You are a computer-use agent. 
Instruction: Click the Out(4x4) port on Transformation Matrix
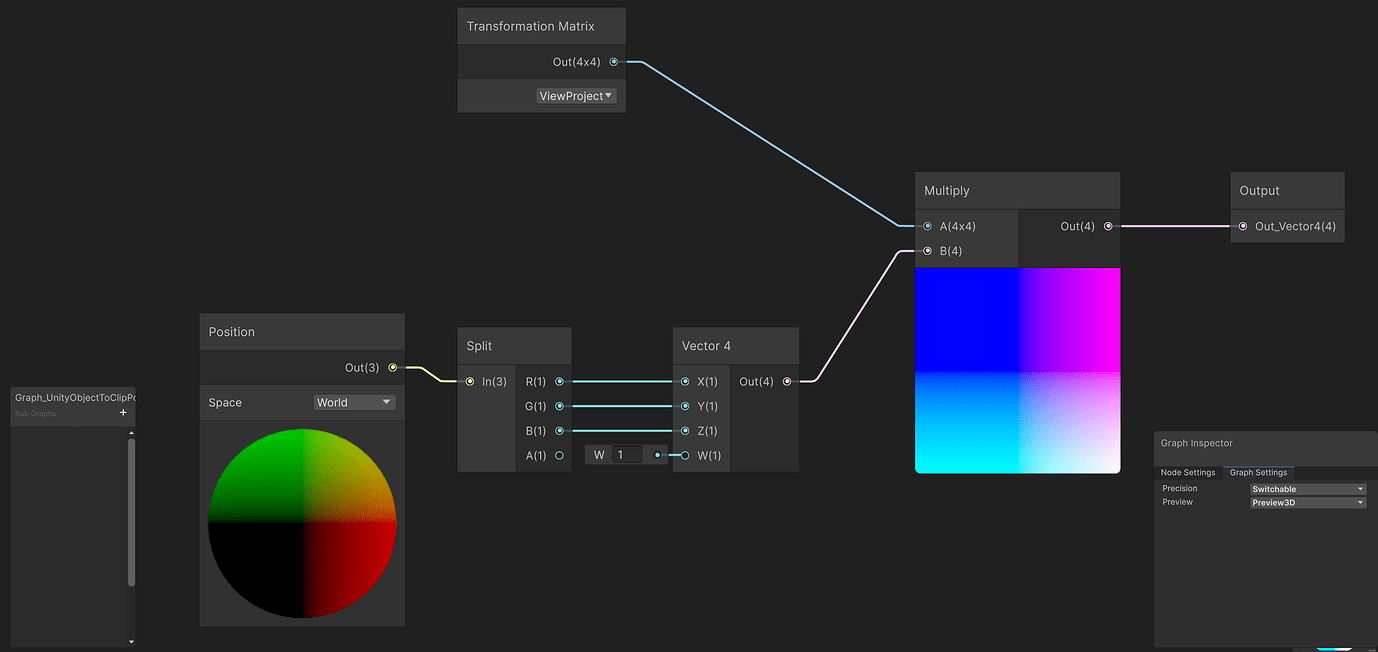tap(613, 61)
